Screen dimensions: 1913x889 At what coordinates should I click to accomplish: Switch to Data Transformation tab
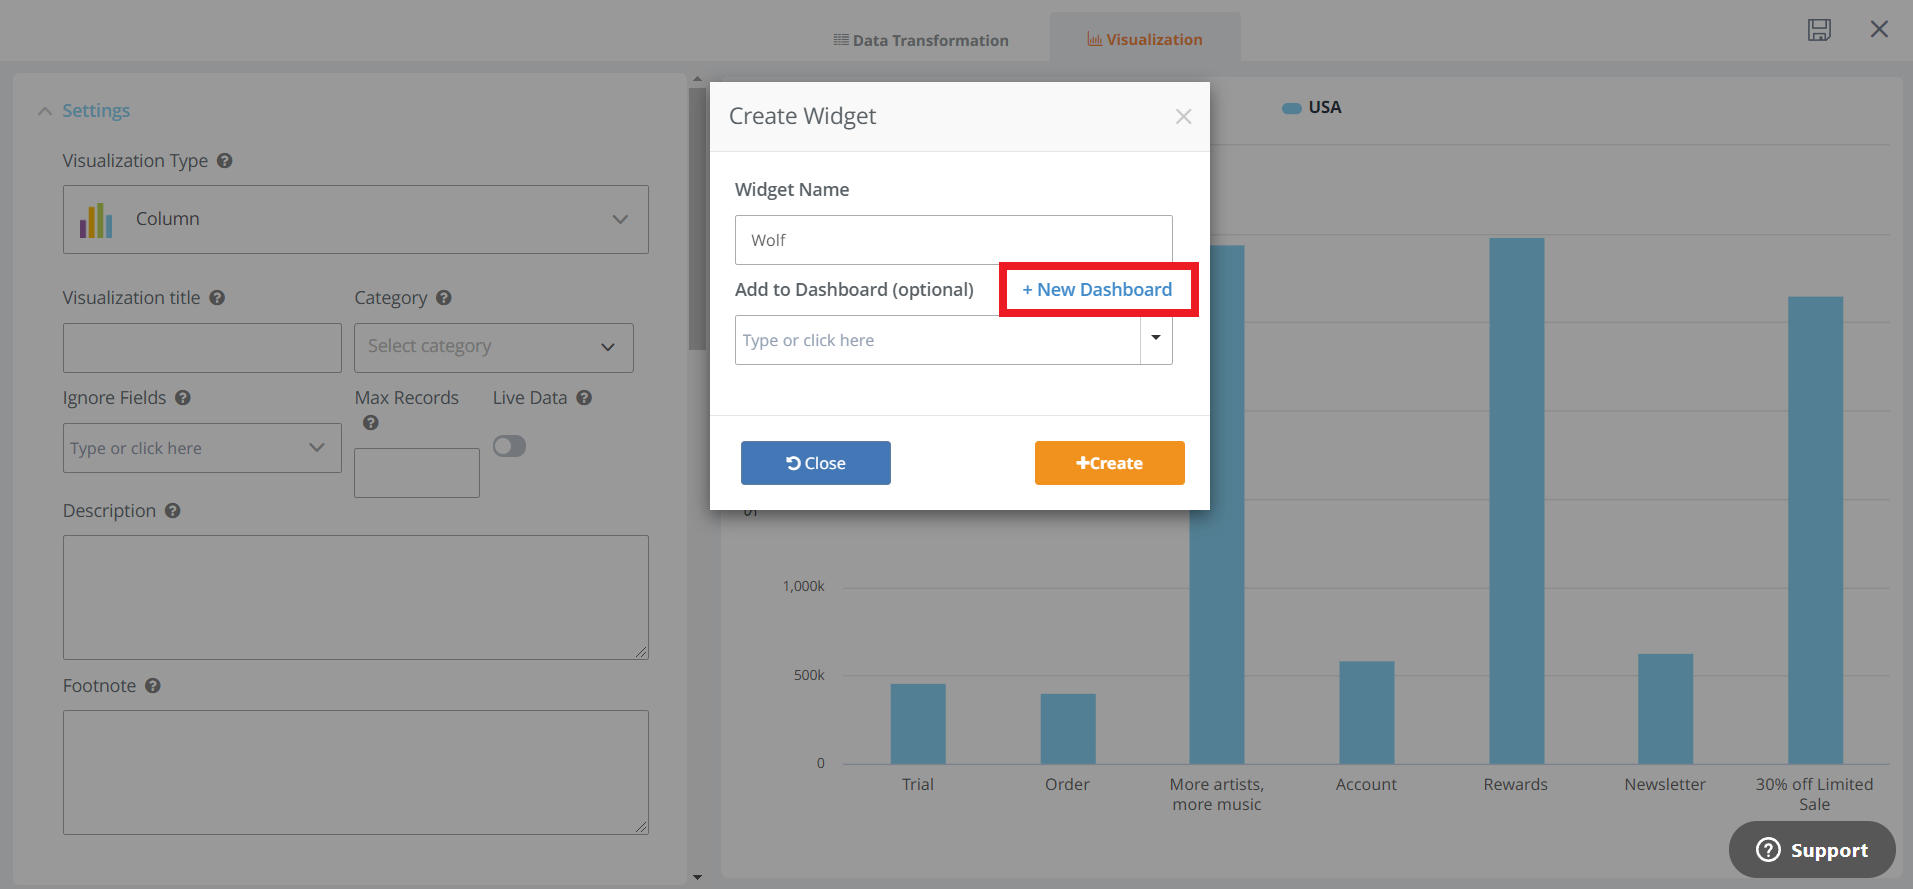click(921, 40)
